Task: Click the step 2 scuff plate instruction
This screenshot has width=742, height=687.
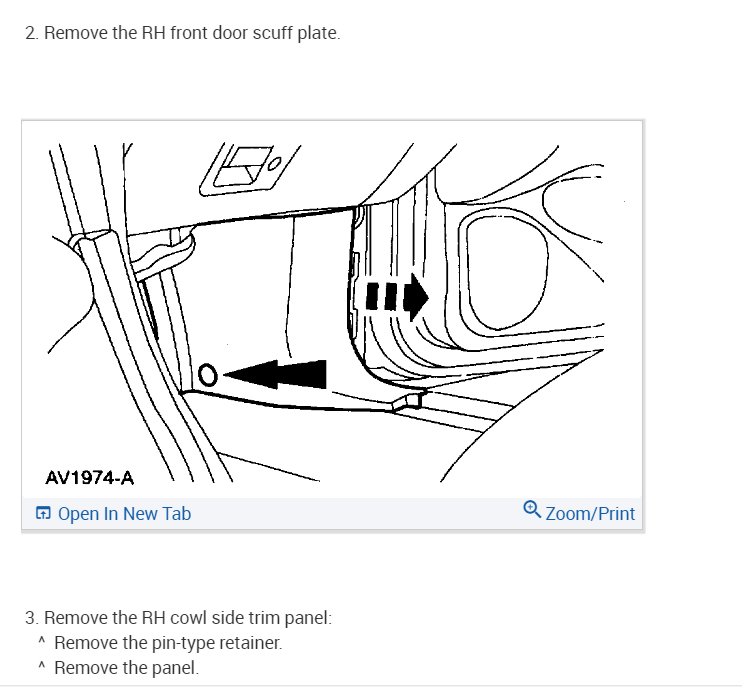Action: 183,33
